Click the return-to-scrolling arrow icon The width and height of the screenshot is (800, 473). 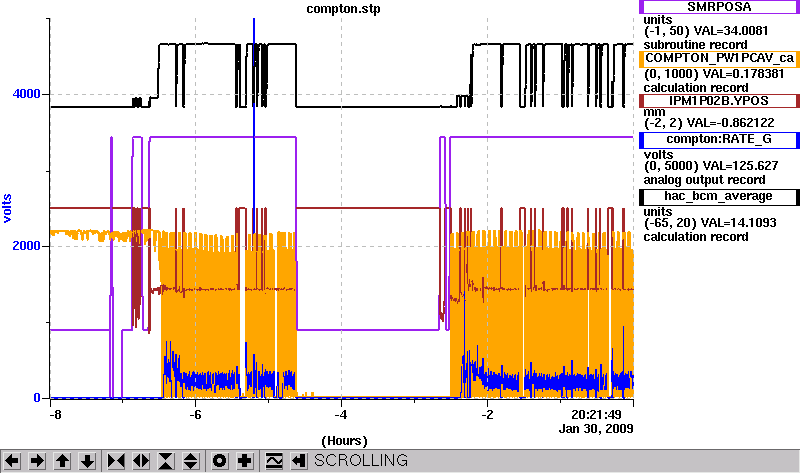point(299,461)
